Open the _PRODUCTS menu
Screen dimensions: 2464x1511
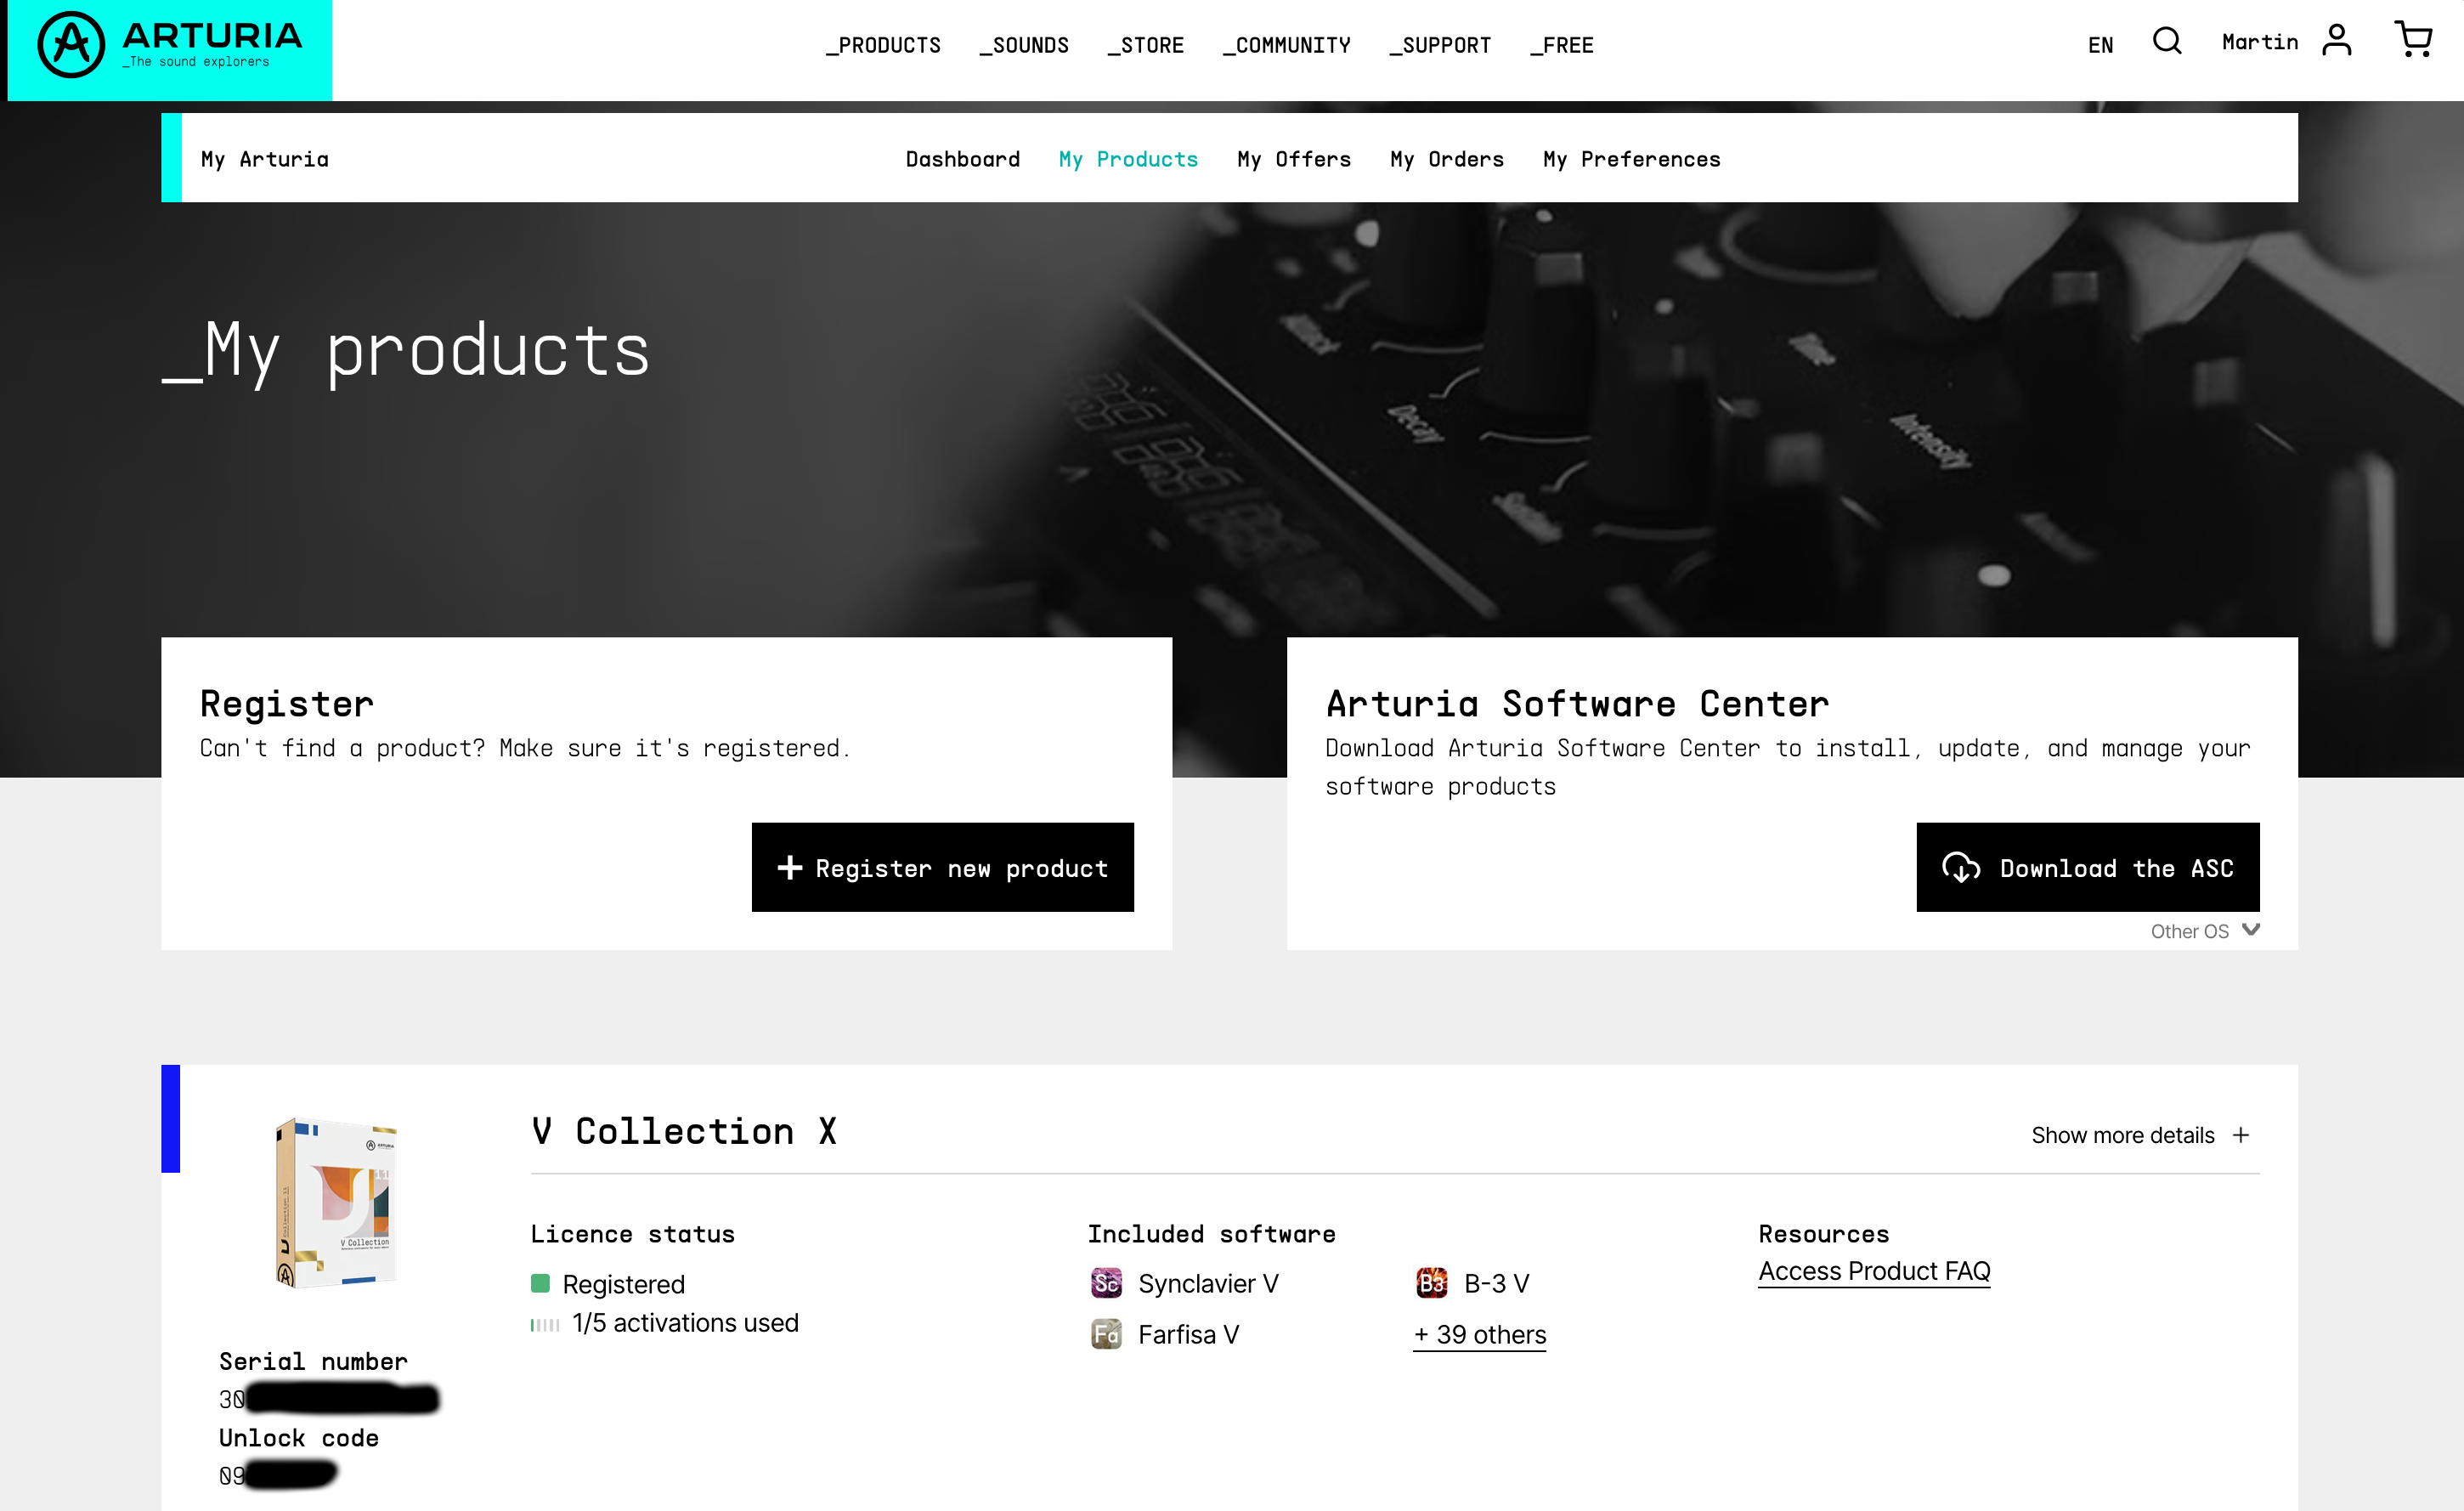click(883, 45)
